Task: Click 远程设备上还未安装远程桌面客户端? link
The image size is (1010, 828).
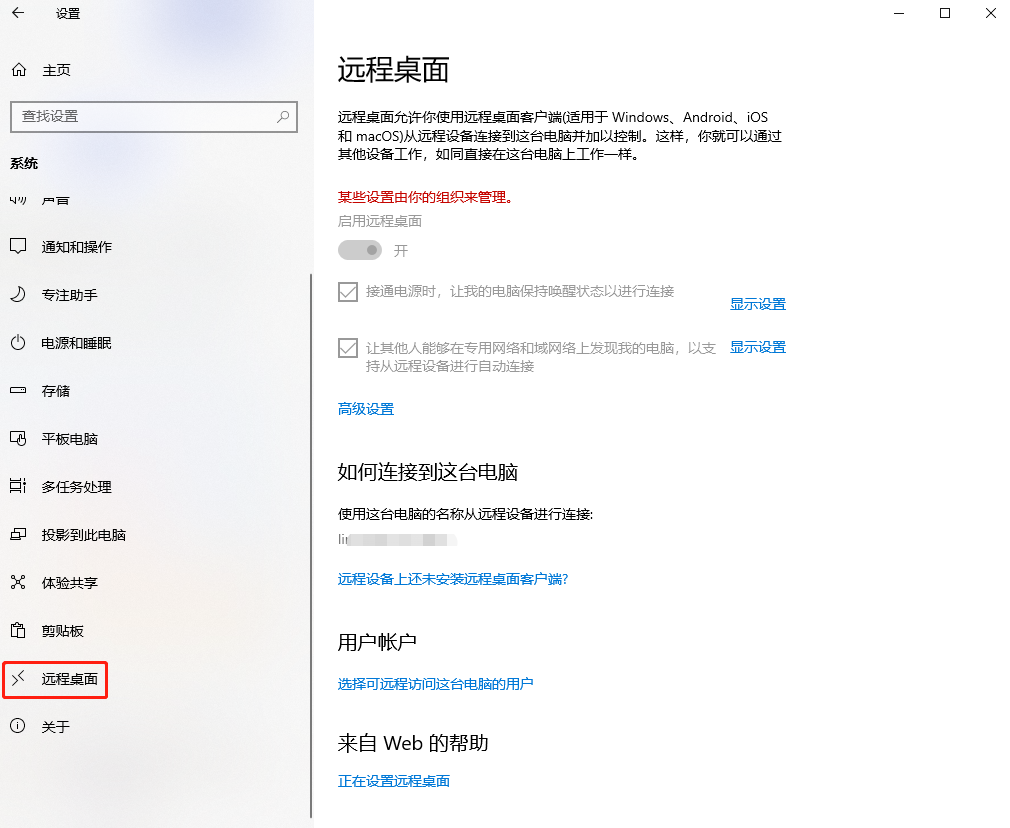Action: (453, 579)
